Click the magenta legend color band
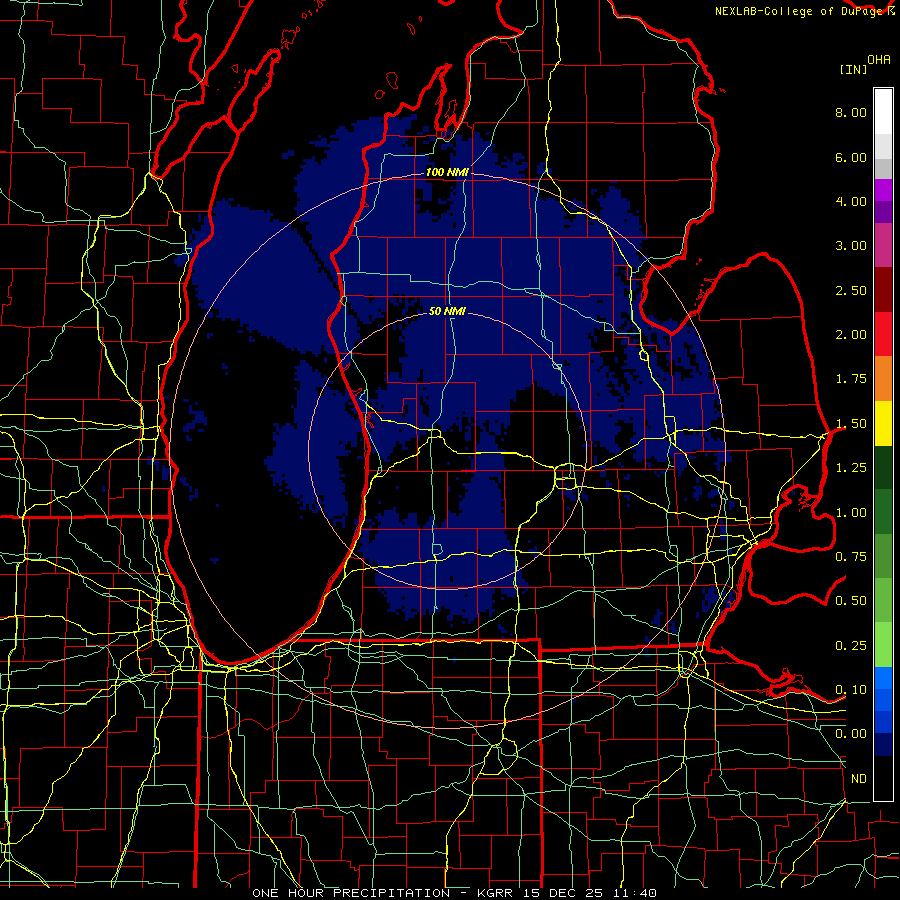The height and width of the screenshot is (900, 900). click(883, 190)
